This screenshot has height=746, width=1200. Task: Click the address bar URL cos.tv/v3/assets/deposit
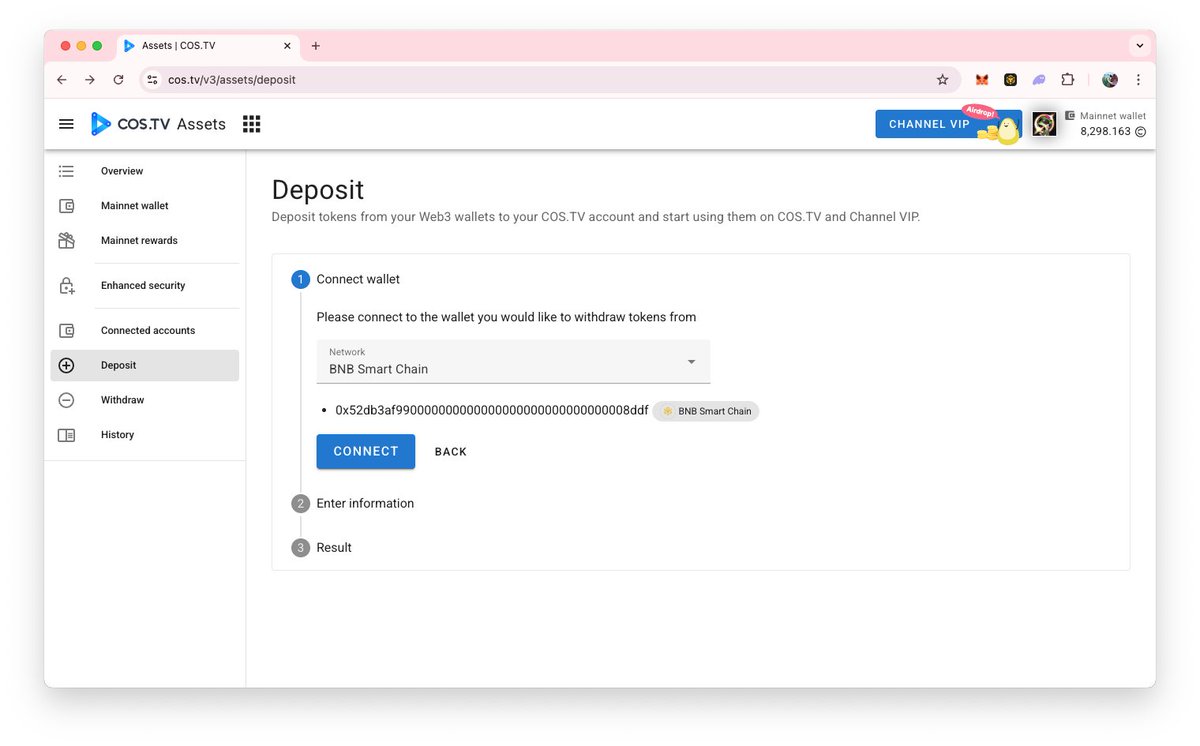232,80
